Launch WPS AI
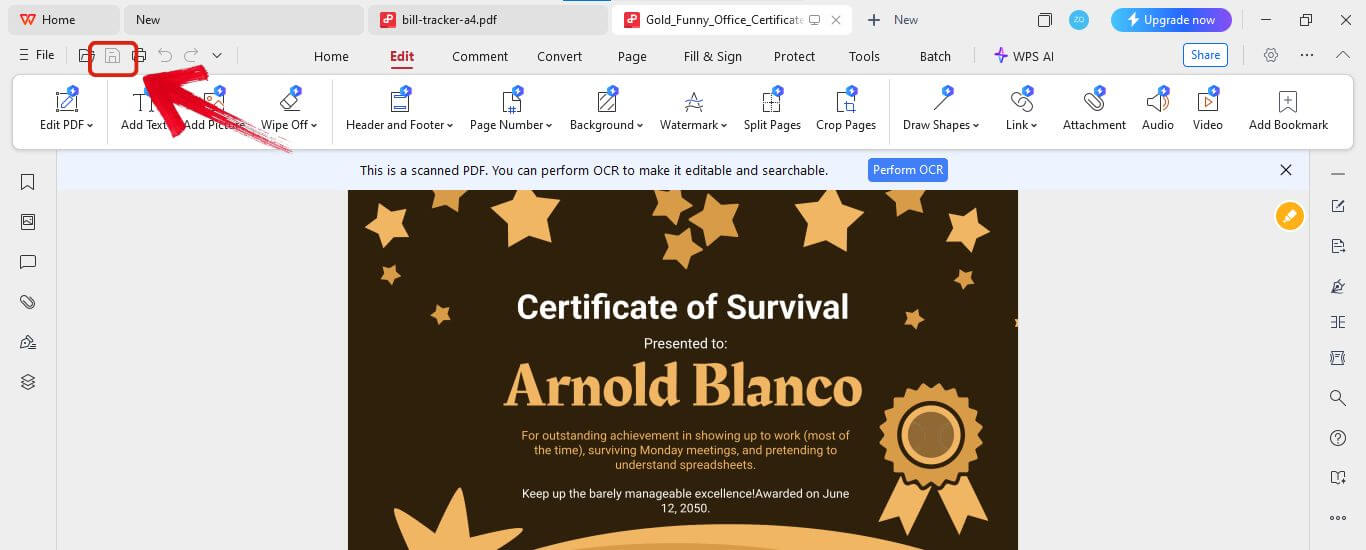 [x=1023, y=56]
